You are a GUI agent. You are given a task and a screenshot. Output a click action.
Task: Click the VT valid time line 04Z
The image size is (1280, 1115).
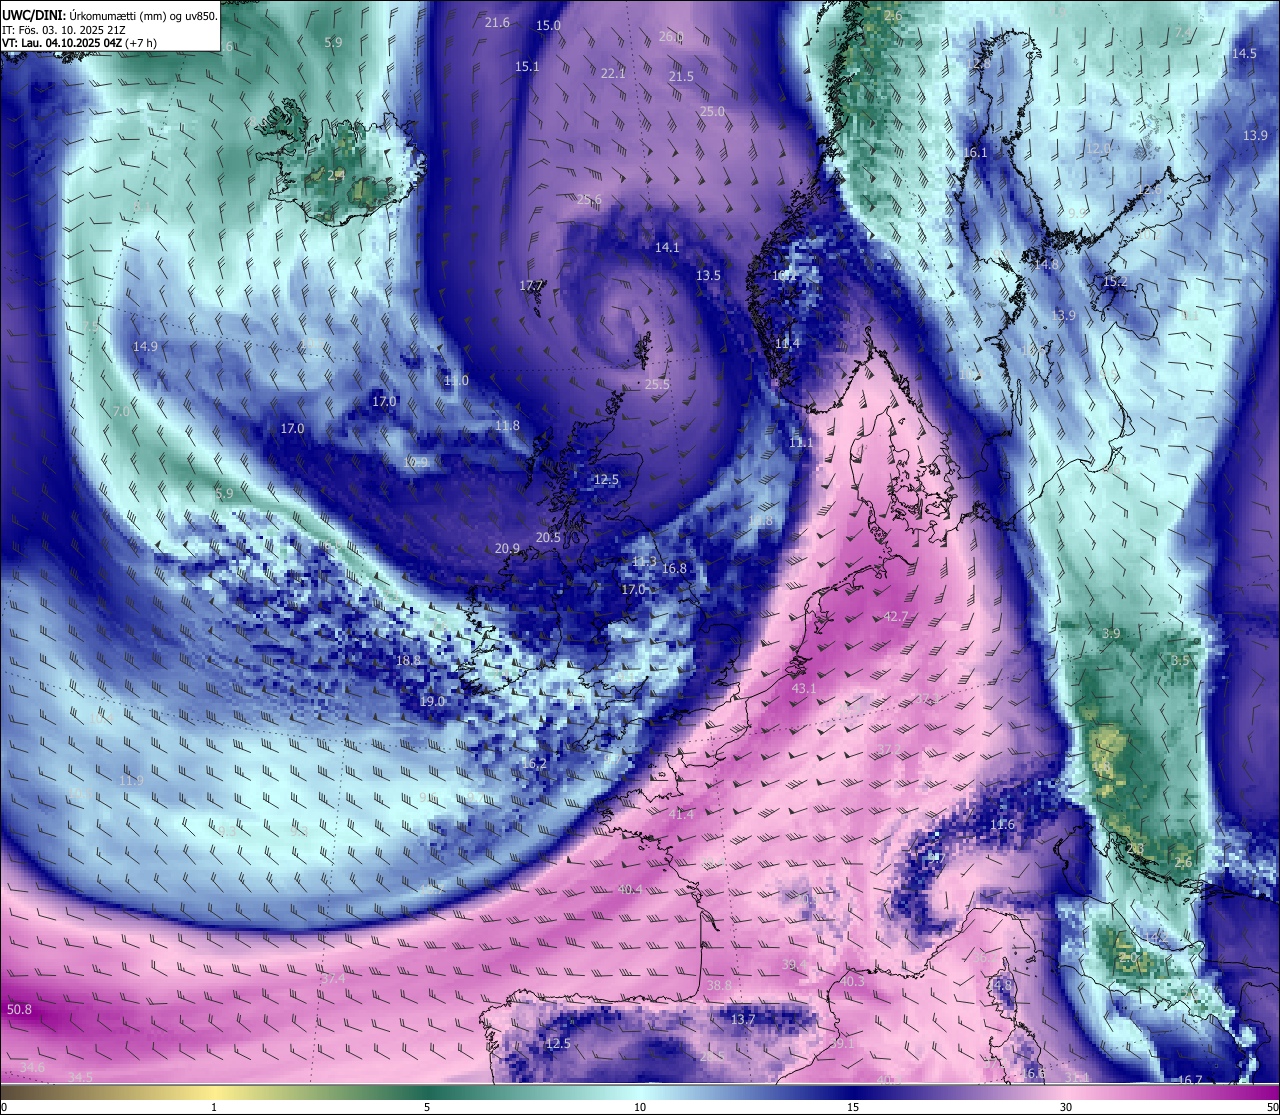(x=79, y=43)
